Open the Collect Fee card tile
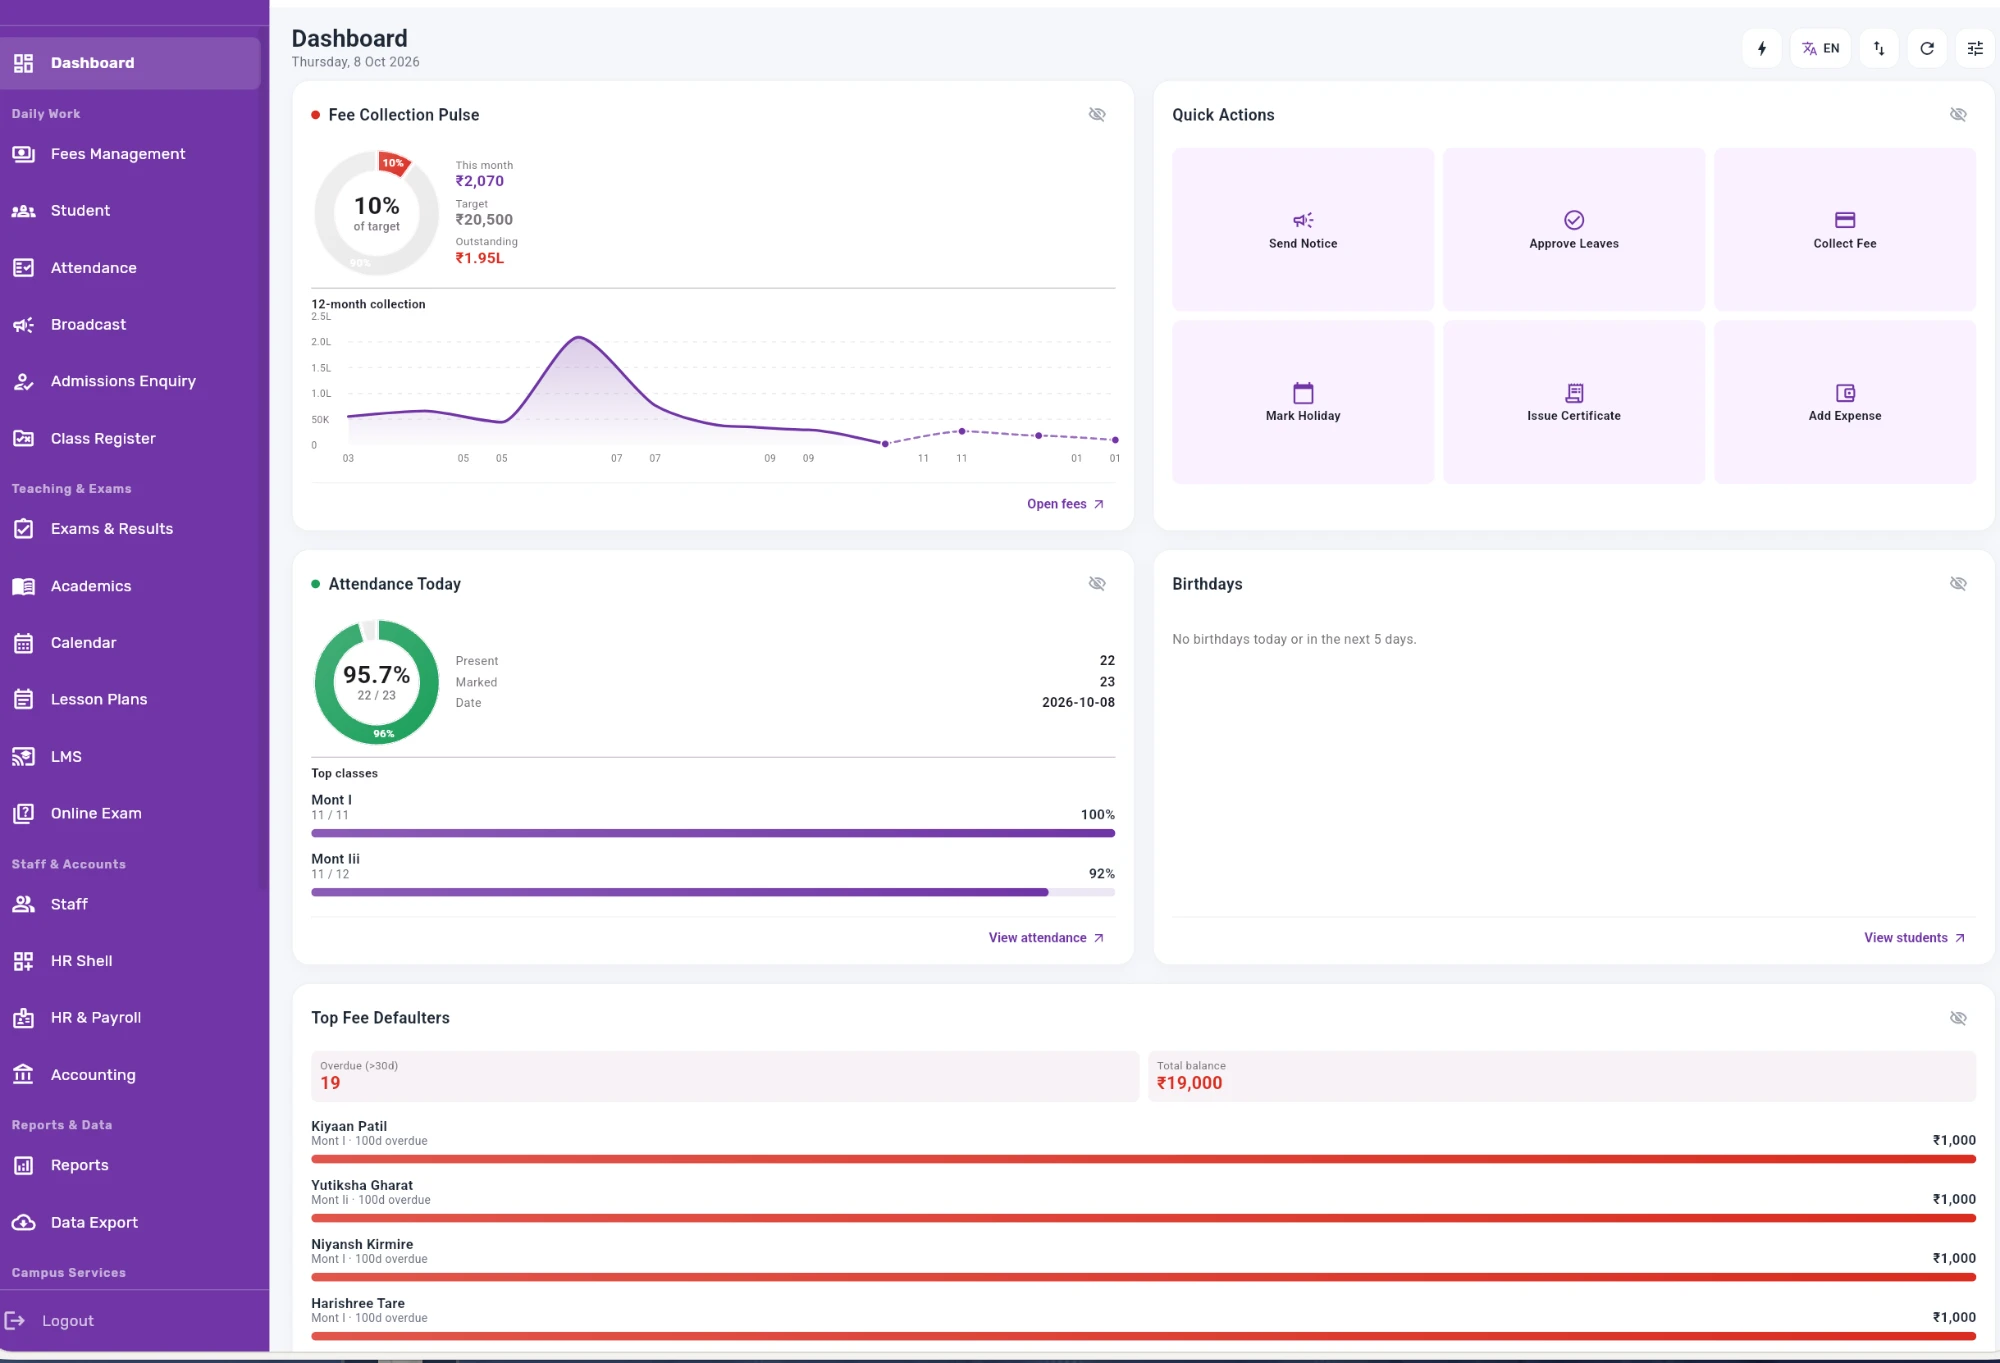This screenshot has width=2000, height=1363. tap(1844, 229)
